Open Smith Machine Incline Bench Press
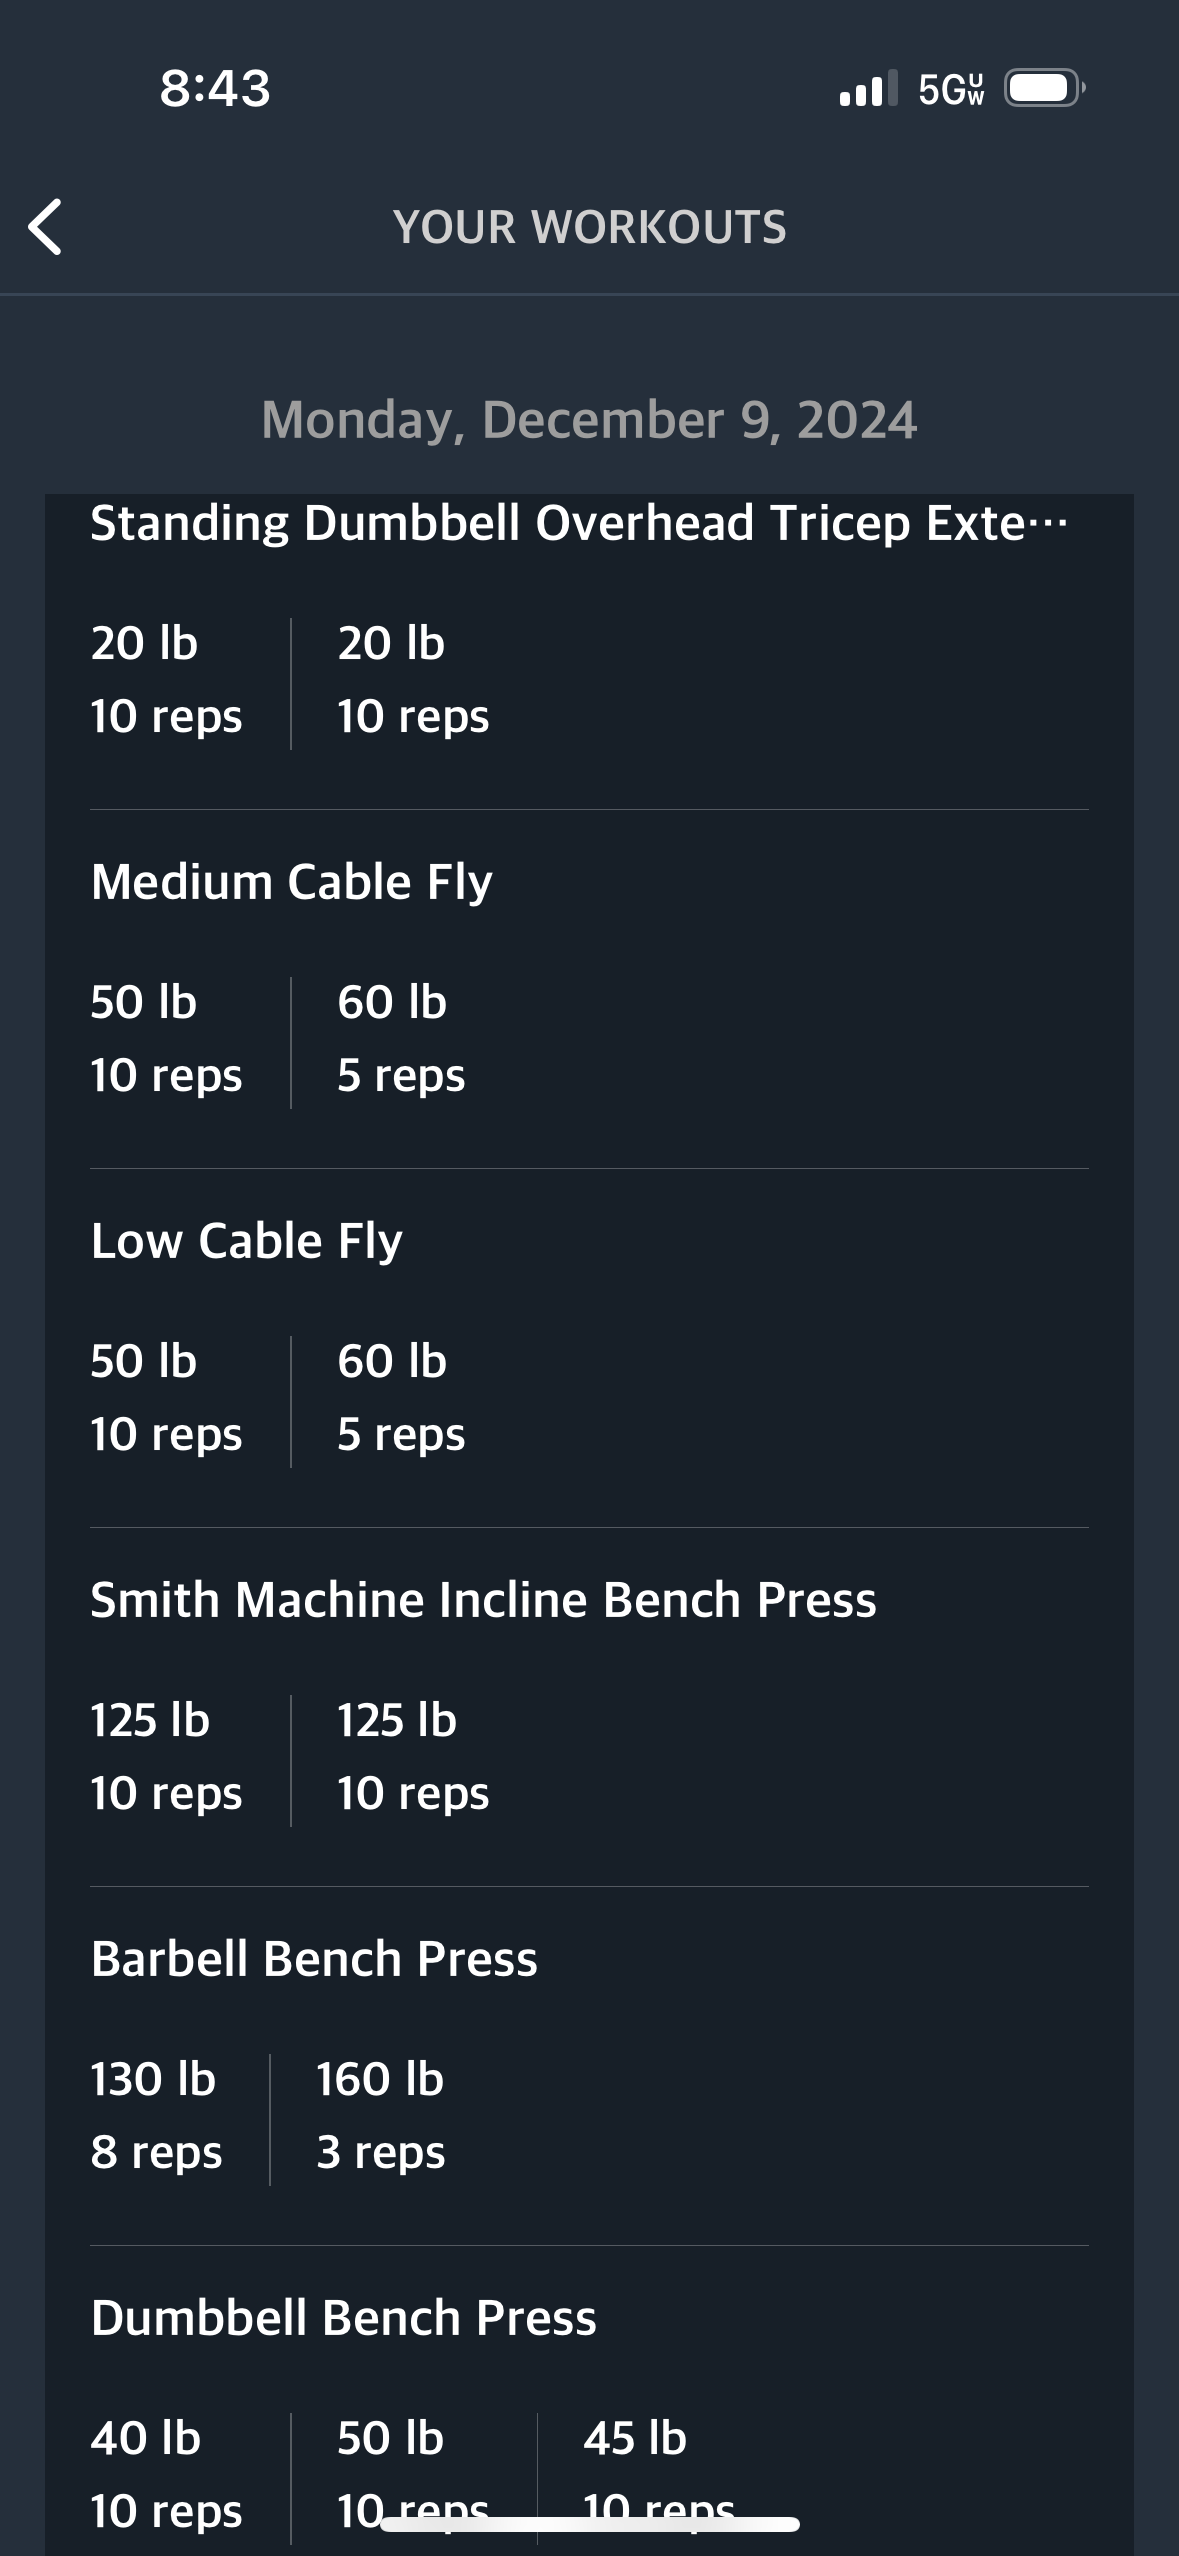 pos(483,1600)
